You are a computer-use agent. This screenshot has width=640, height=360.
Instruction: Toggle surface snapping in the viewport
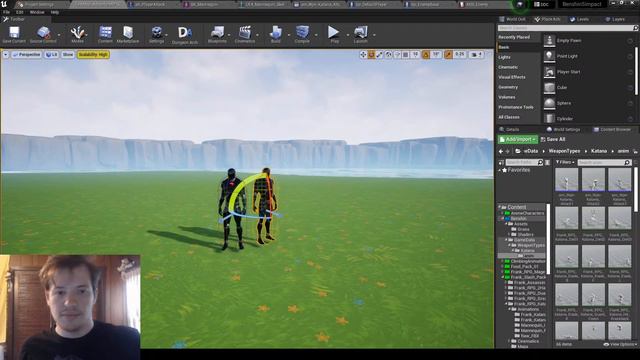[x=397, y=55]
